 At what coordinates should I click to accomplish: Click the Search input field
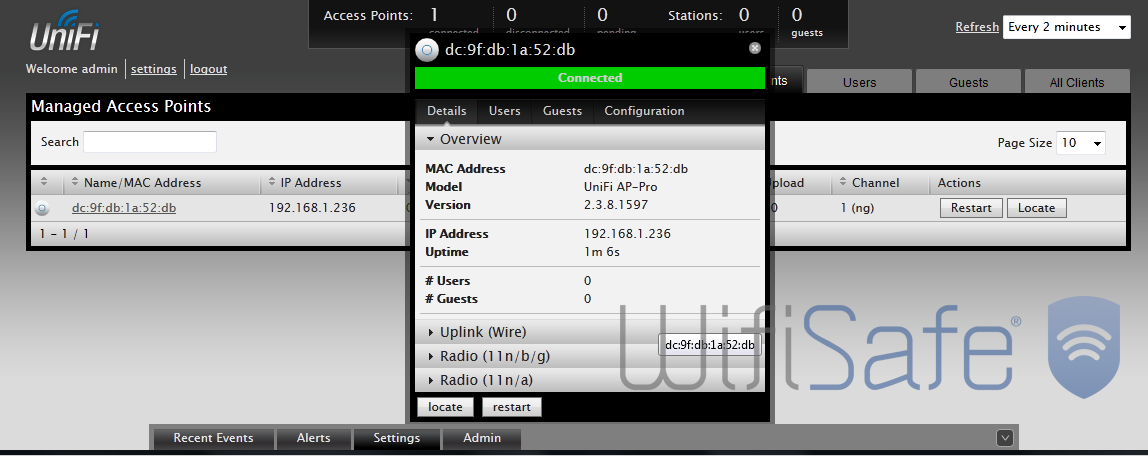(150, 142)
